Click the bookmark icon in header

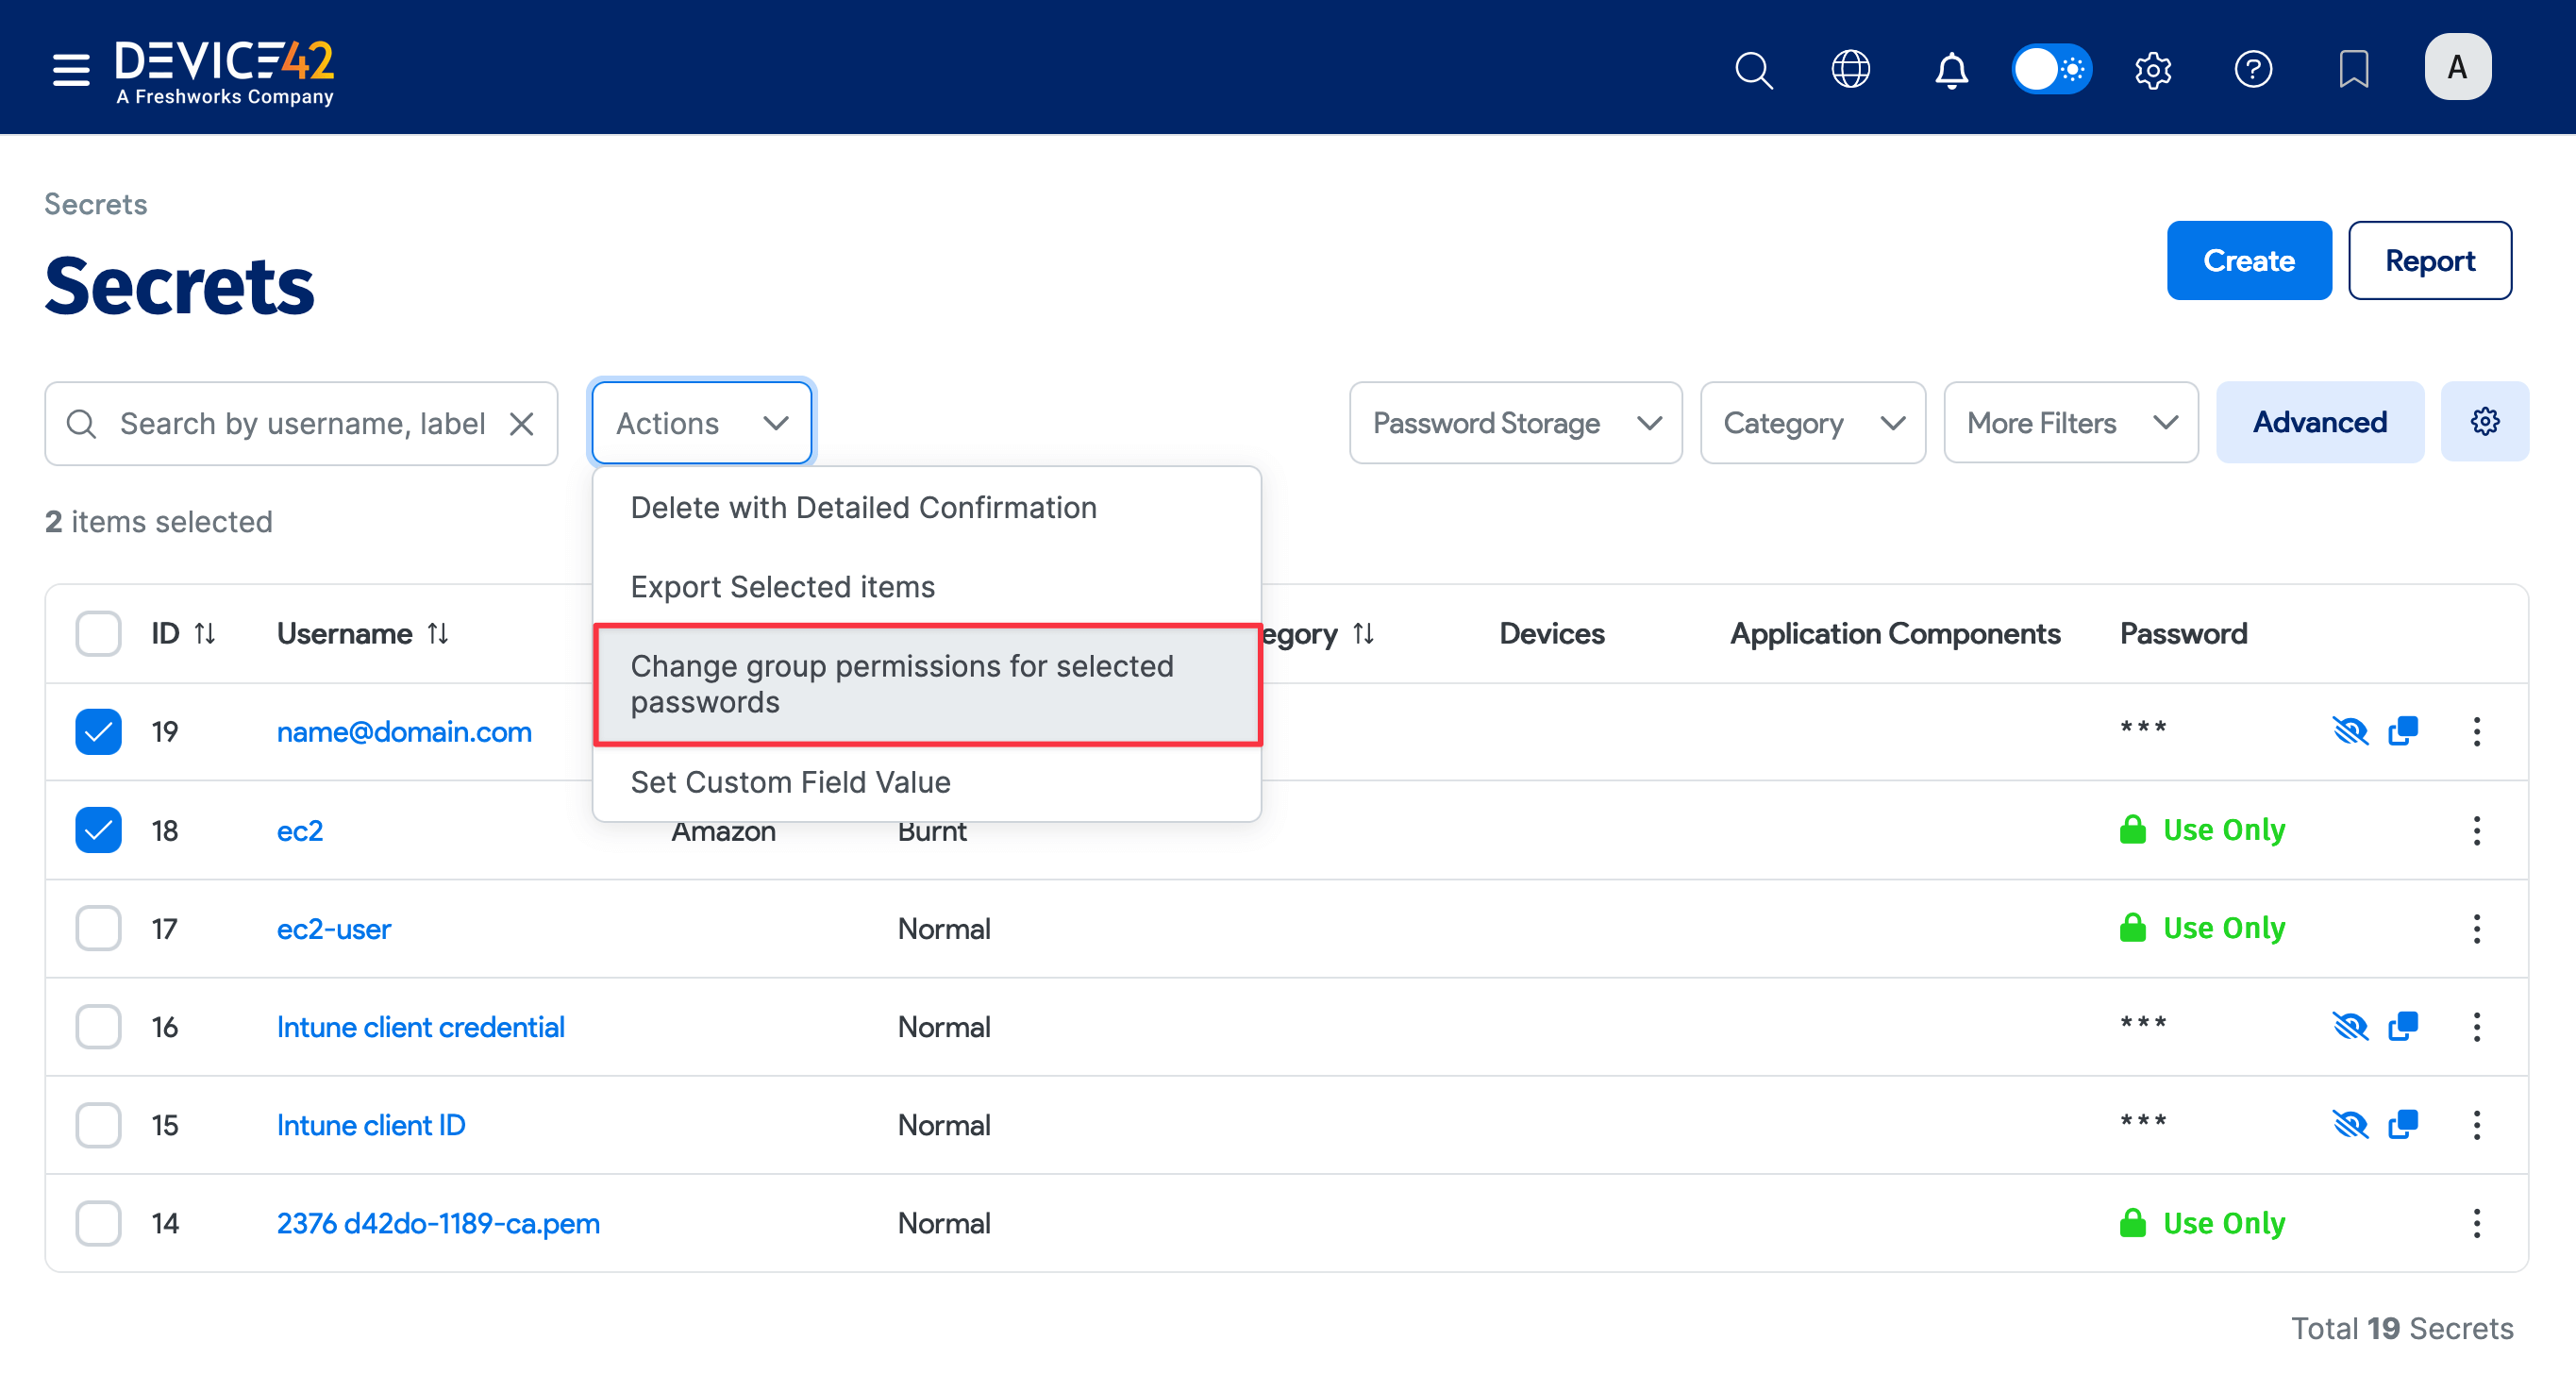2353,69
